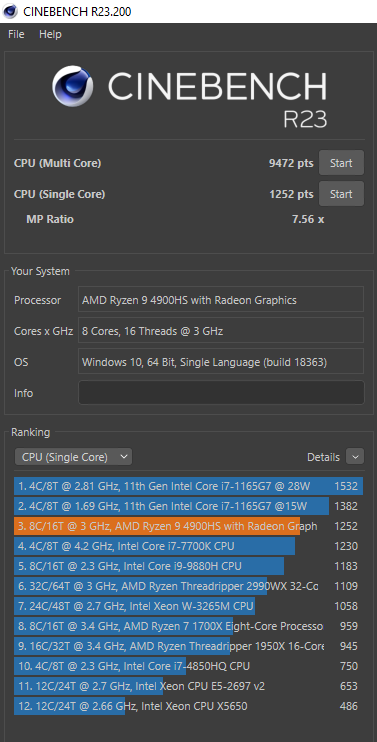The height and width of the screenshot is (742, 377).
Task: Click the Cinebench icon in title bar
Action: click(x=10, y=11)
